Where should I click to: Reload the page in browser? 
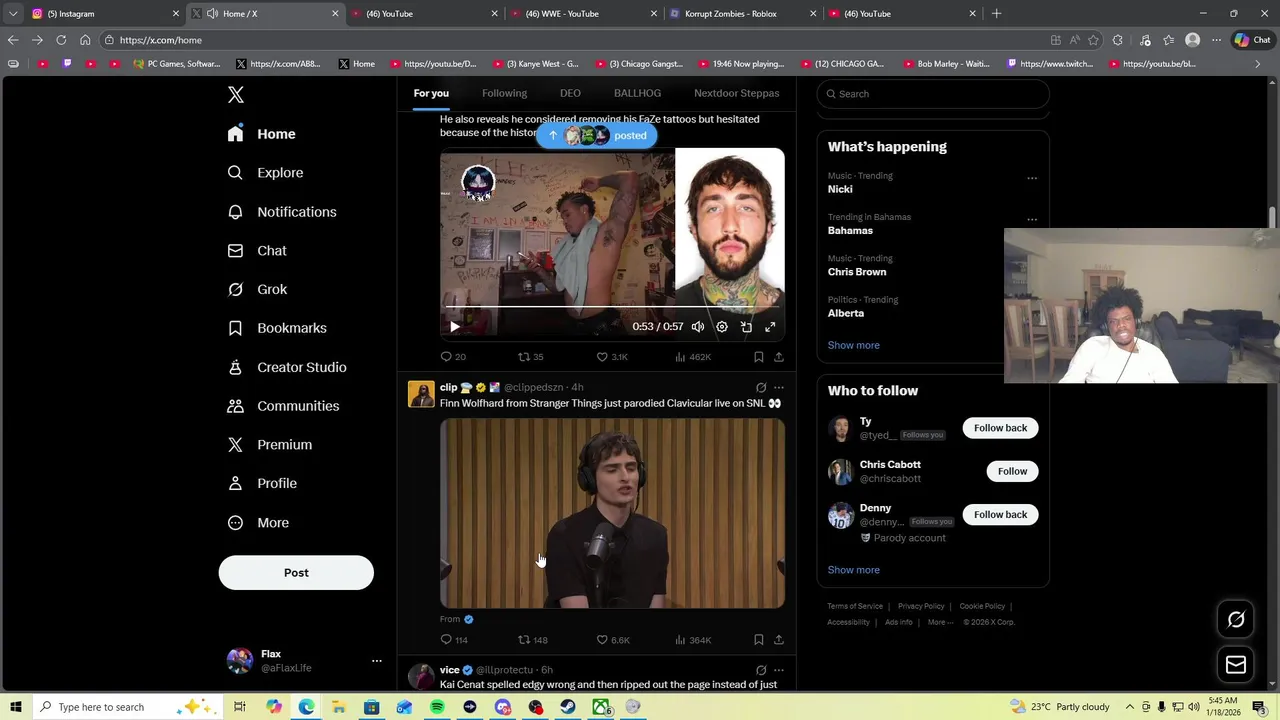61,40
